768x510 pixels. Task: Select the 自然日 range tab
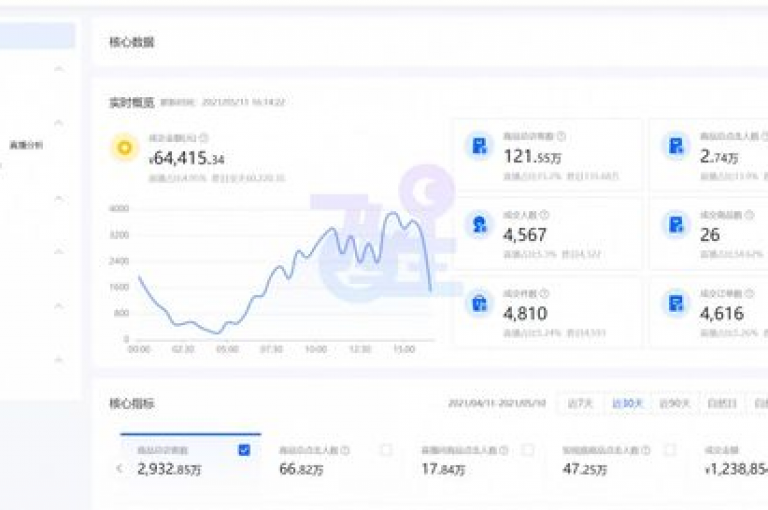click(x=722, y=403)
